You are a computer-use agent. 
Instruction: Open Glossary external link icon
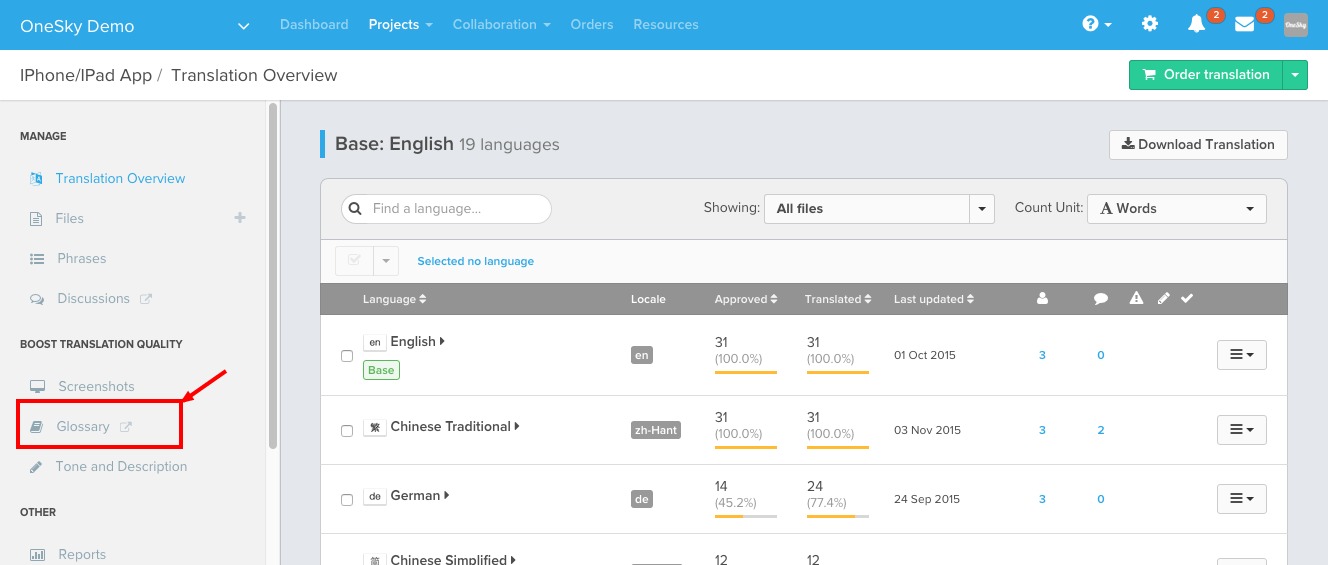(126, 426)
